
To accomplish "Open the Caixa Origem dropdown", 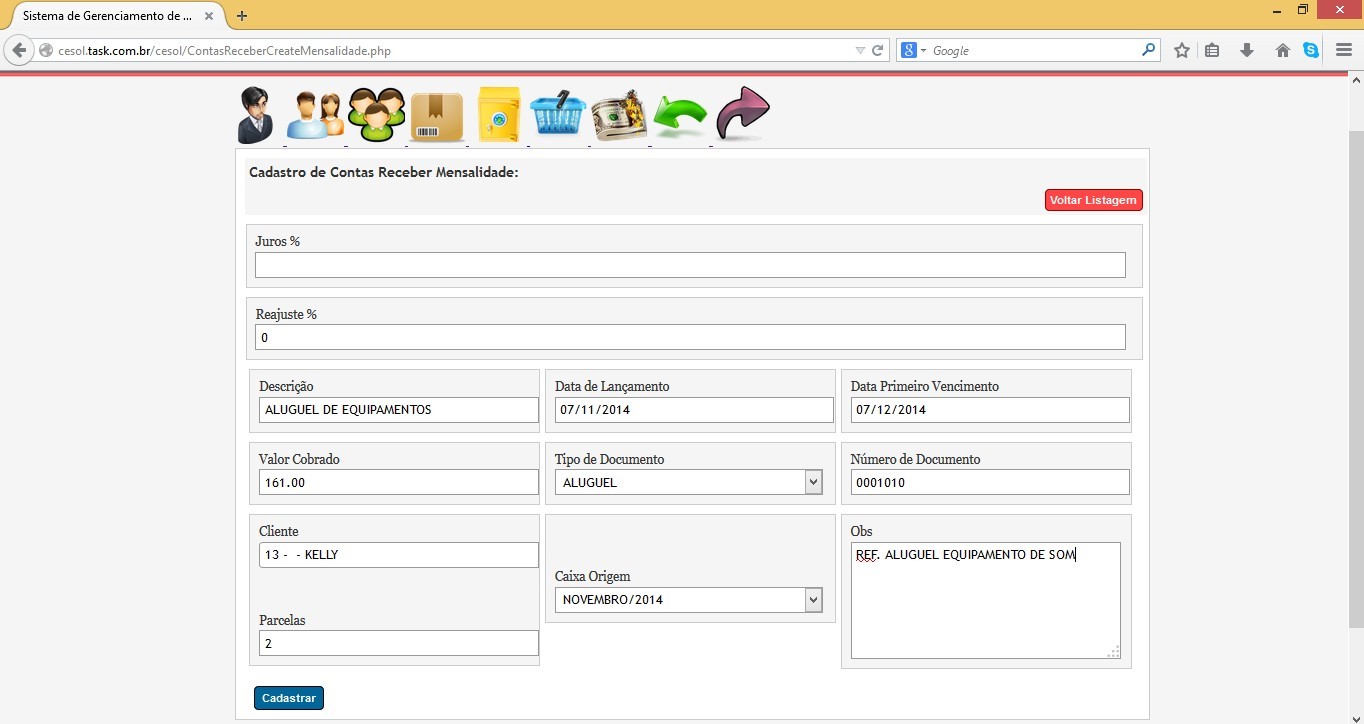I will (x=813, y=600).
